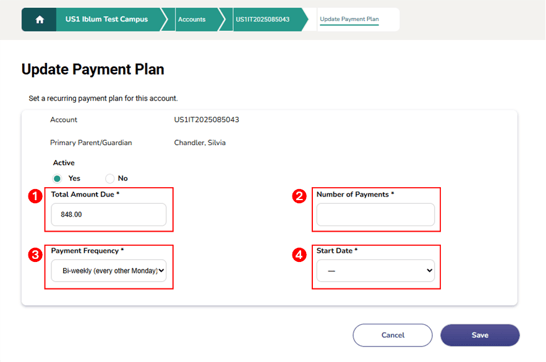The image size is (546, 362).
Task: Focus the Total Amount Due field
Action: pos(109,214)
